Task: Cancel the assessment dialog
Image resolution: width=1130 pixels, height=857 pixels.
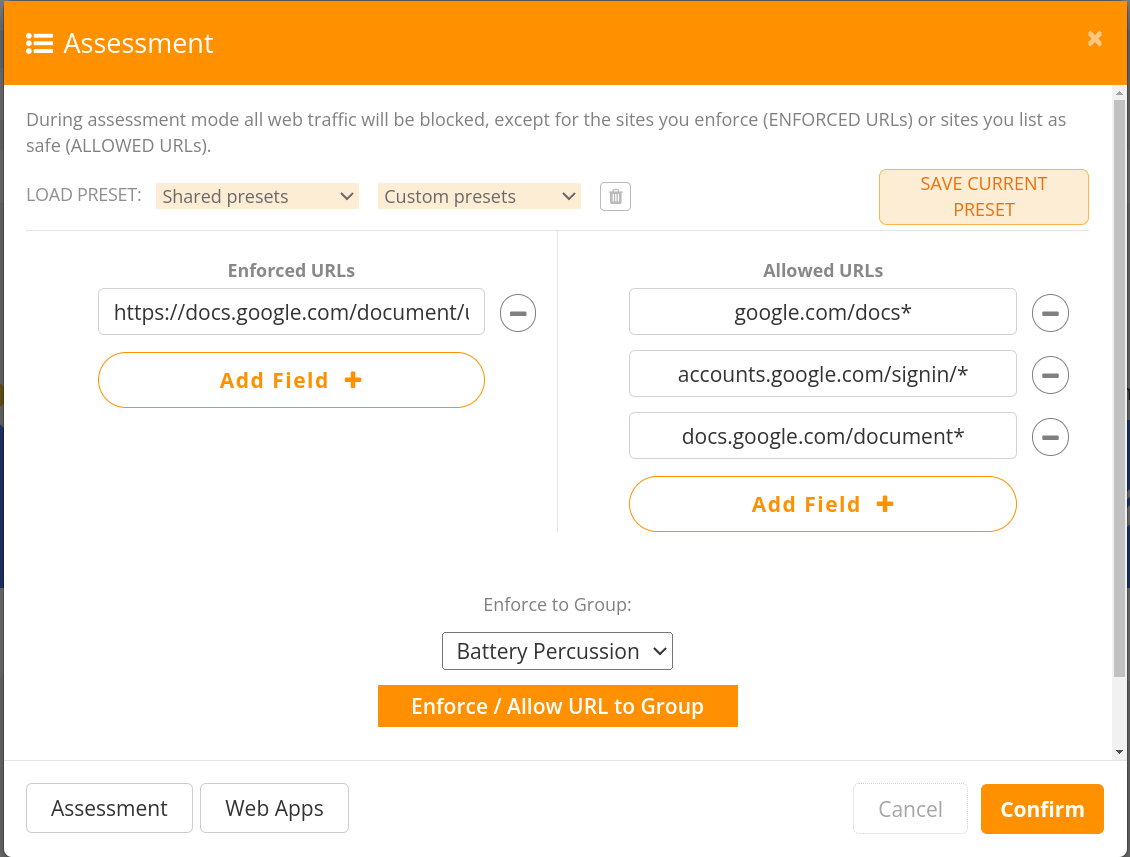Action: click(x=910, y=809)
